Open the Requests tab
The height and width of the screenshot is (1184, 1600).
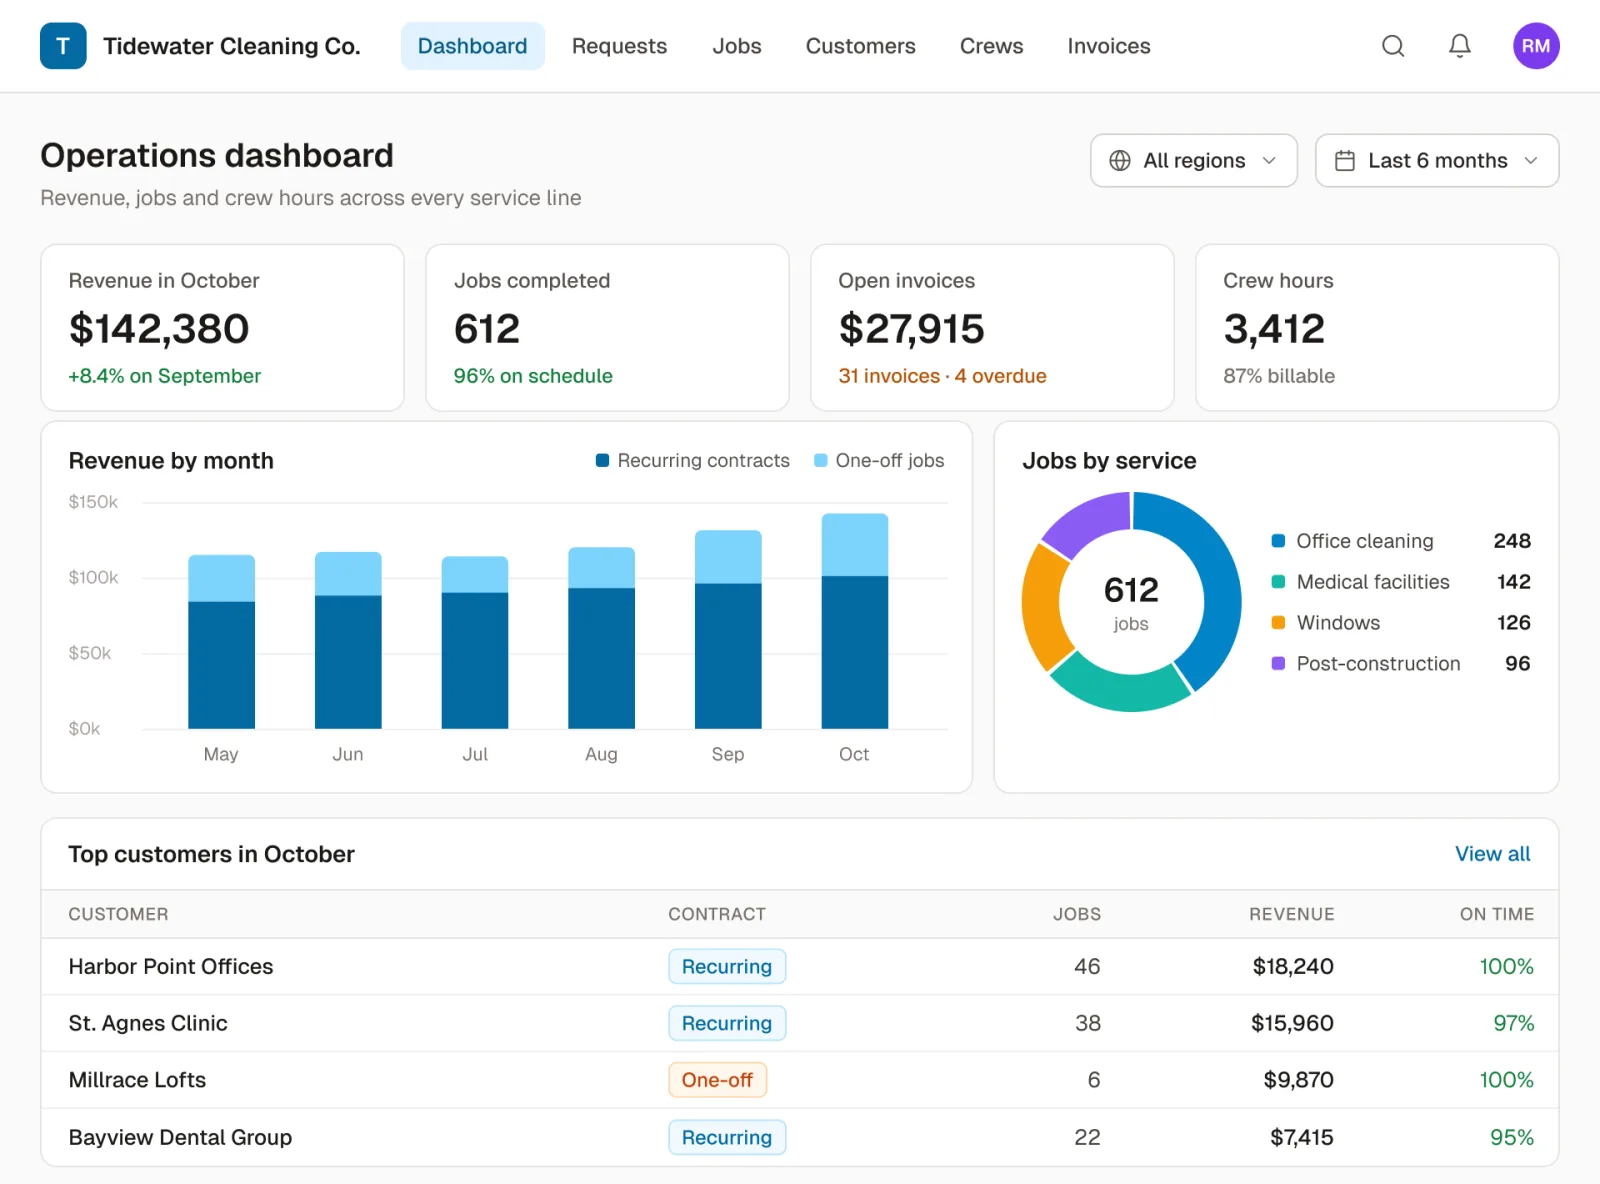pos(619,46)
